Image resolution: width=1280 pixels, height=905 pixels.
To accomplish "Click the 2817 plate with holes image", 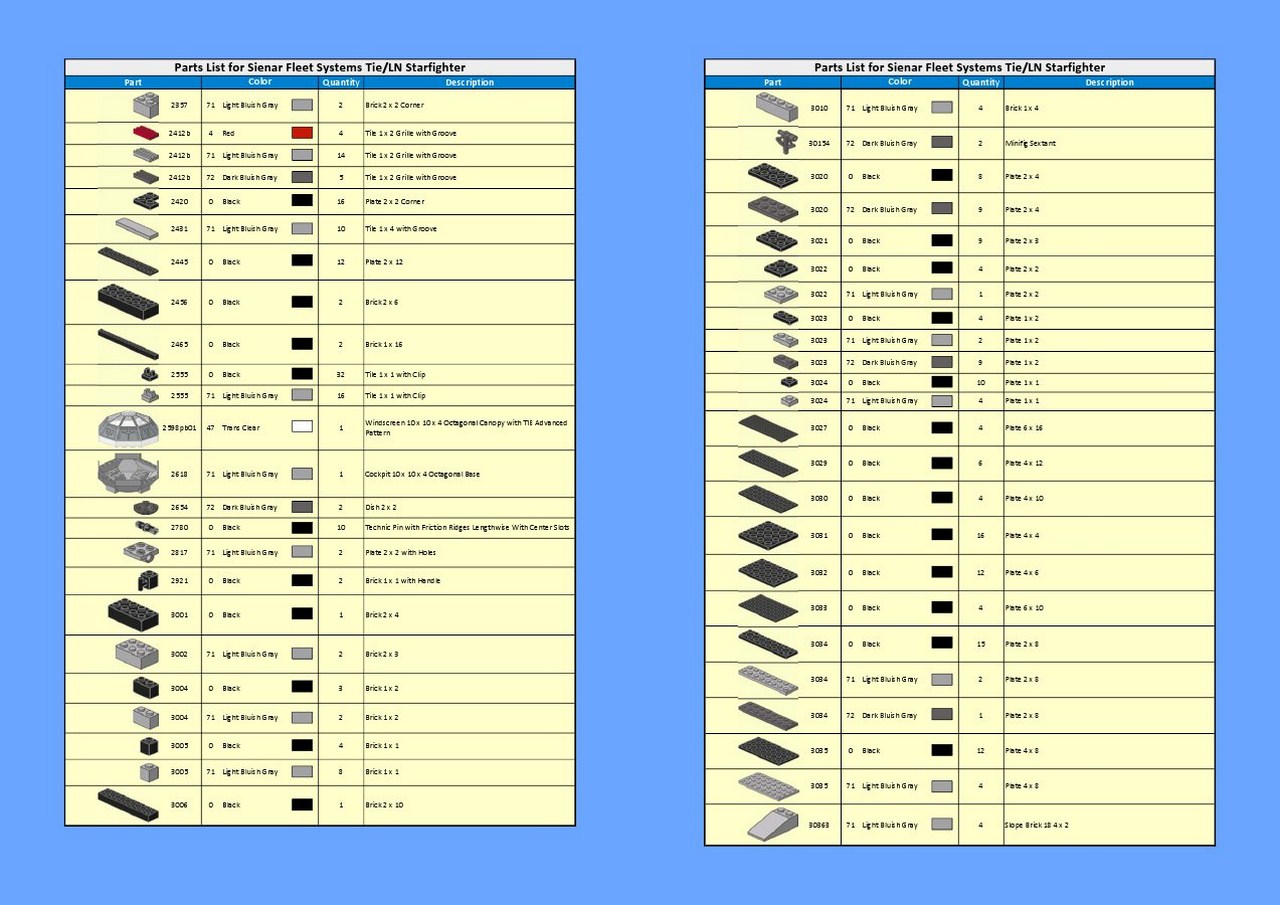I will tap(142, 552).
